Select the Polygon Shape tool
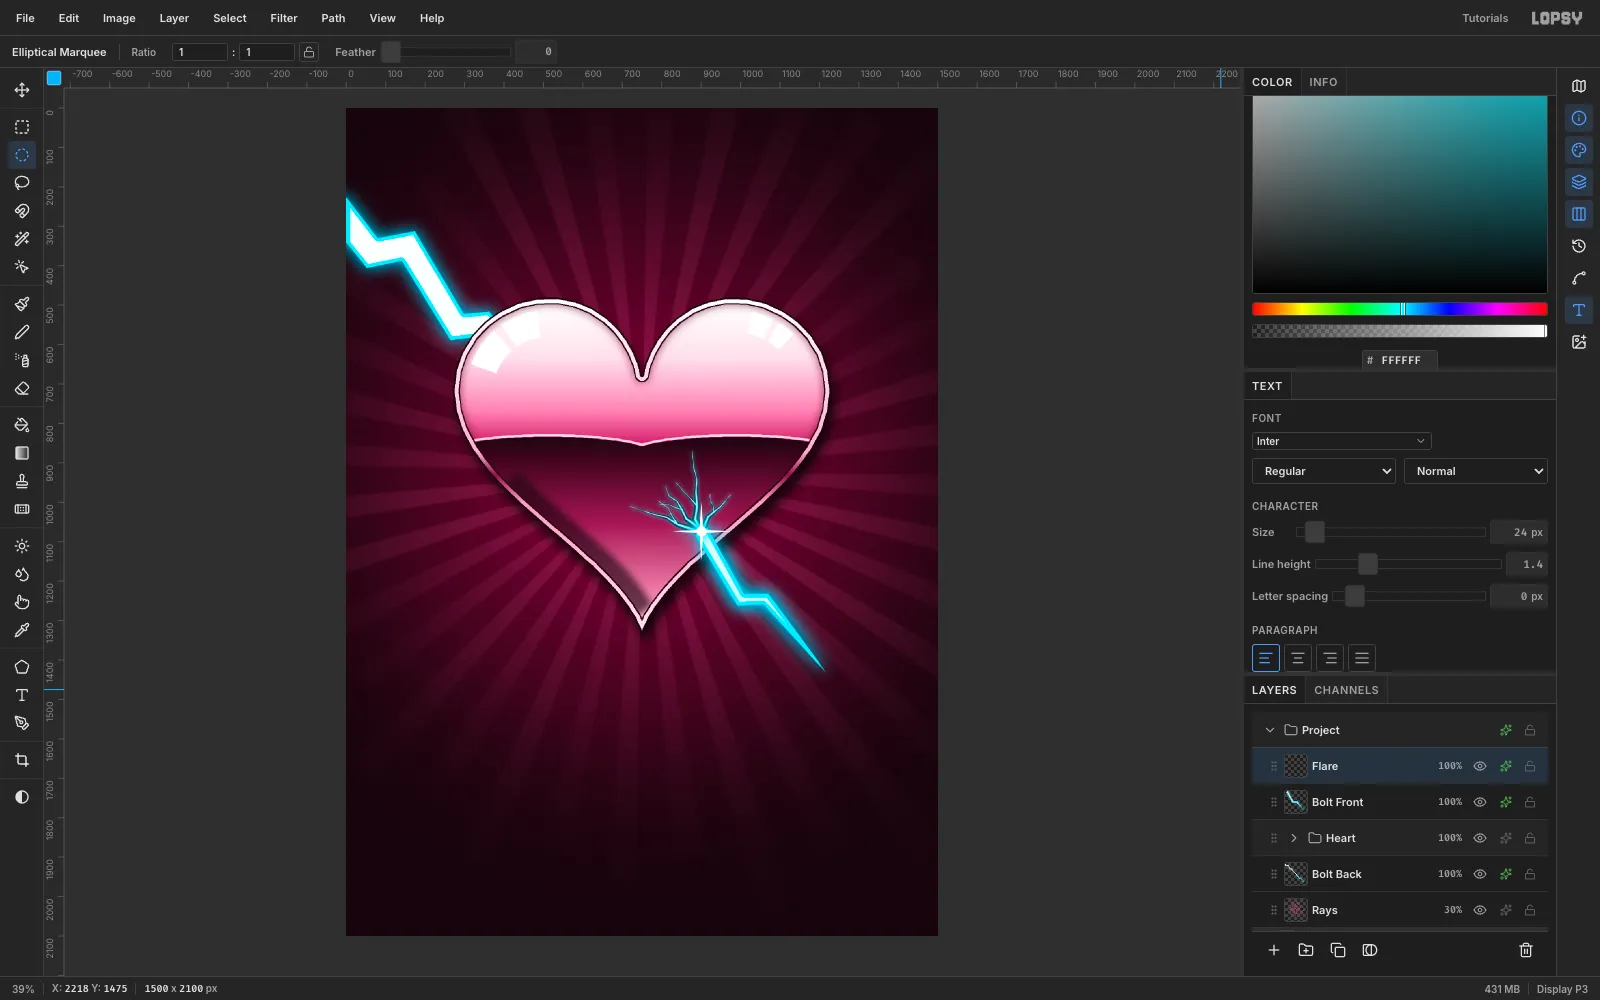1600x1000 pixels. pyautogui.click(x=22, y=667)
